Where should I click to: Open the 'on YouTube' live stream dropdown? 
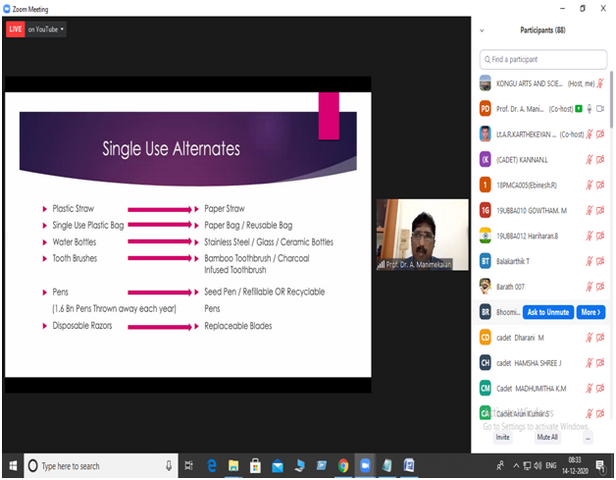46,30
